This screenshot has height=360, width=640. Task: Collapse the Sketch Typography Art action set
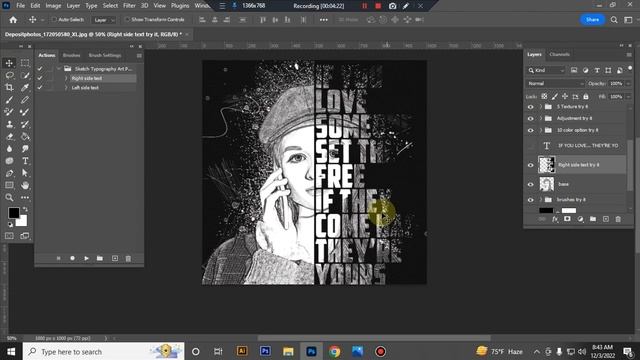59,69
